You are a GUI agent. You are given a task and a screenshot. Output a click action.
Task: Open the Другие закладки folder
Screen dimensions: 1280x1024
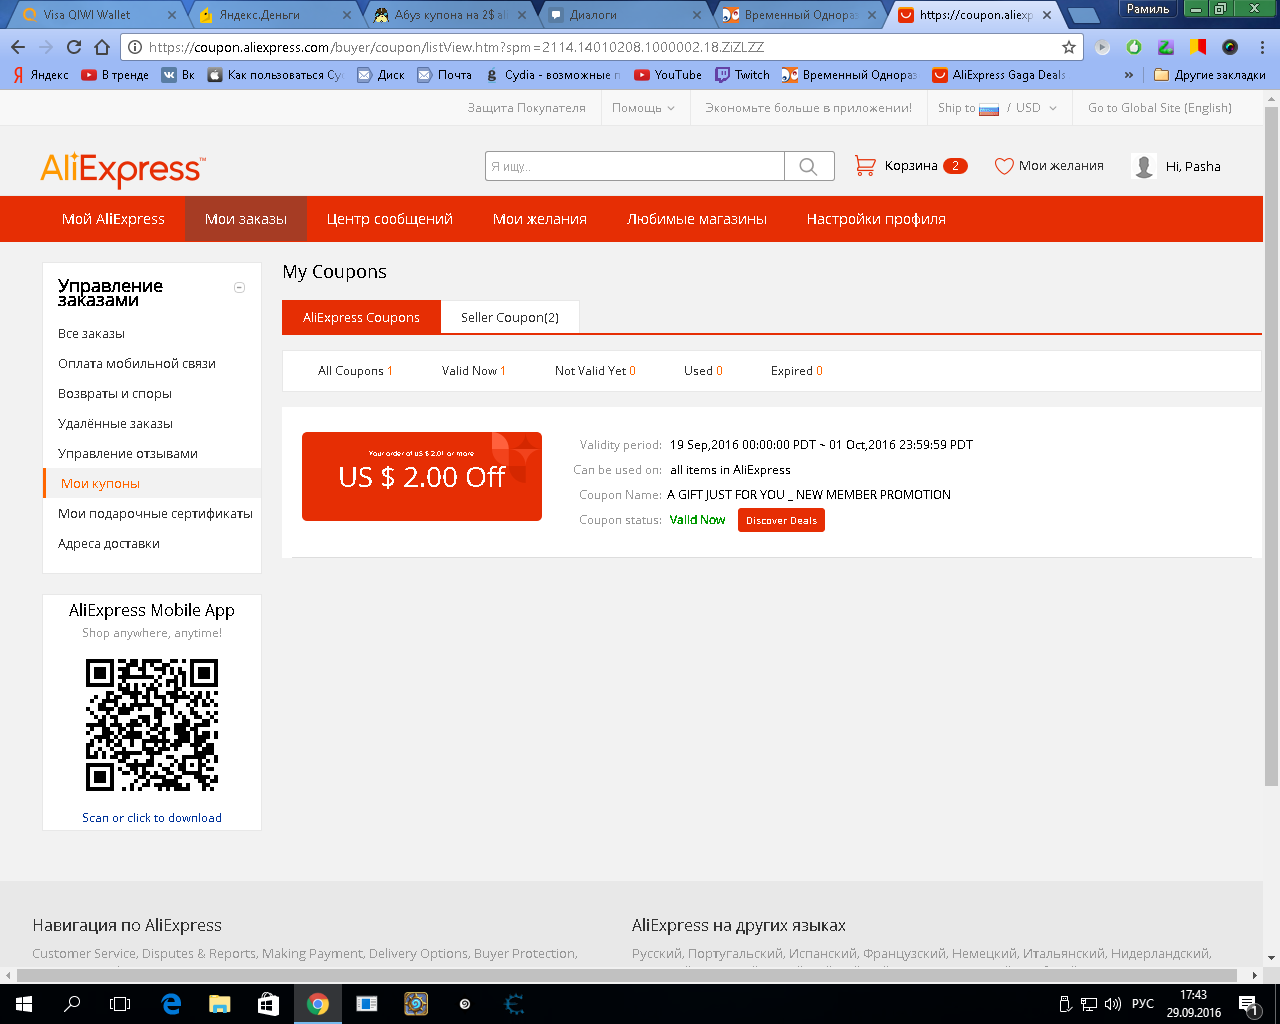[x=1210, y=75]
